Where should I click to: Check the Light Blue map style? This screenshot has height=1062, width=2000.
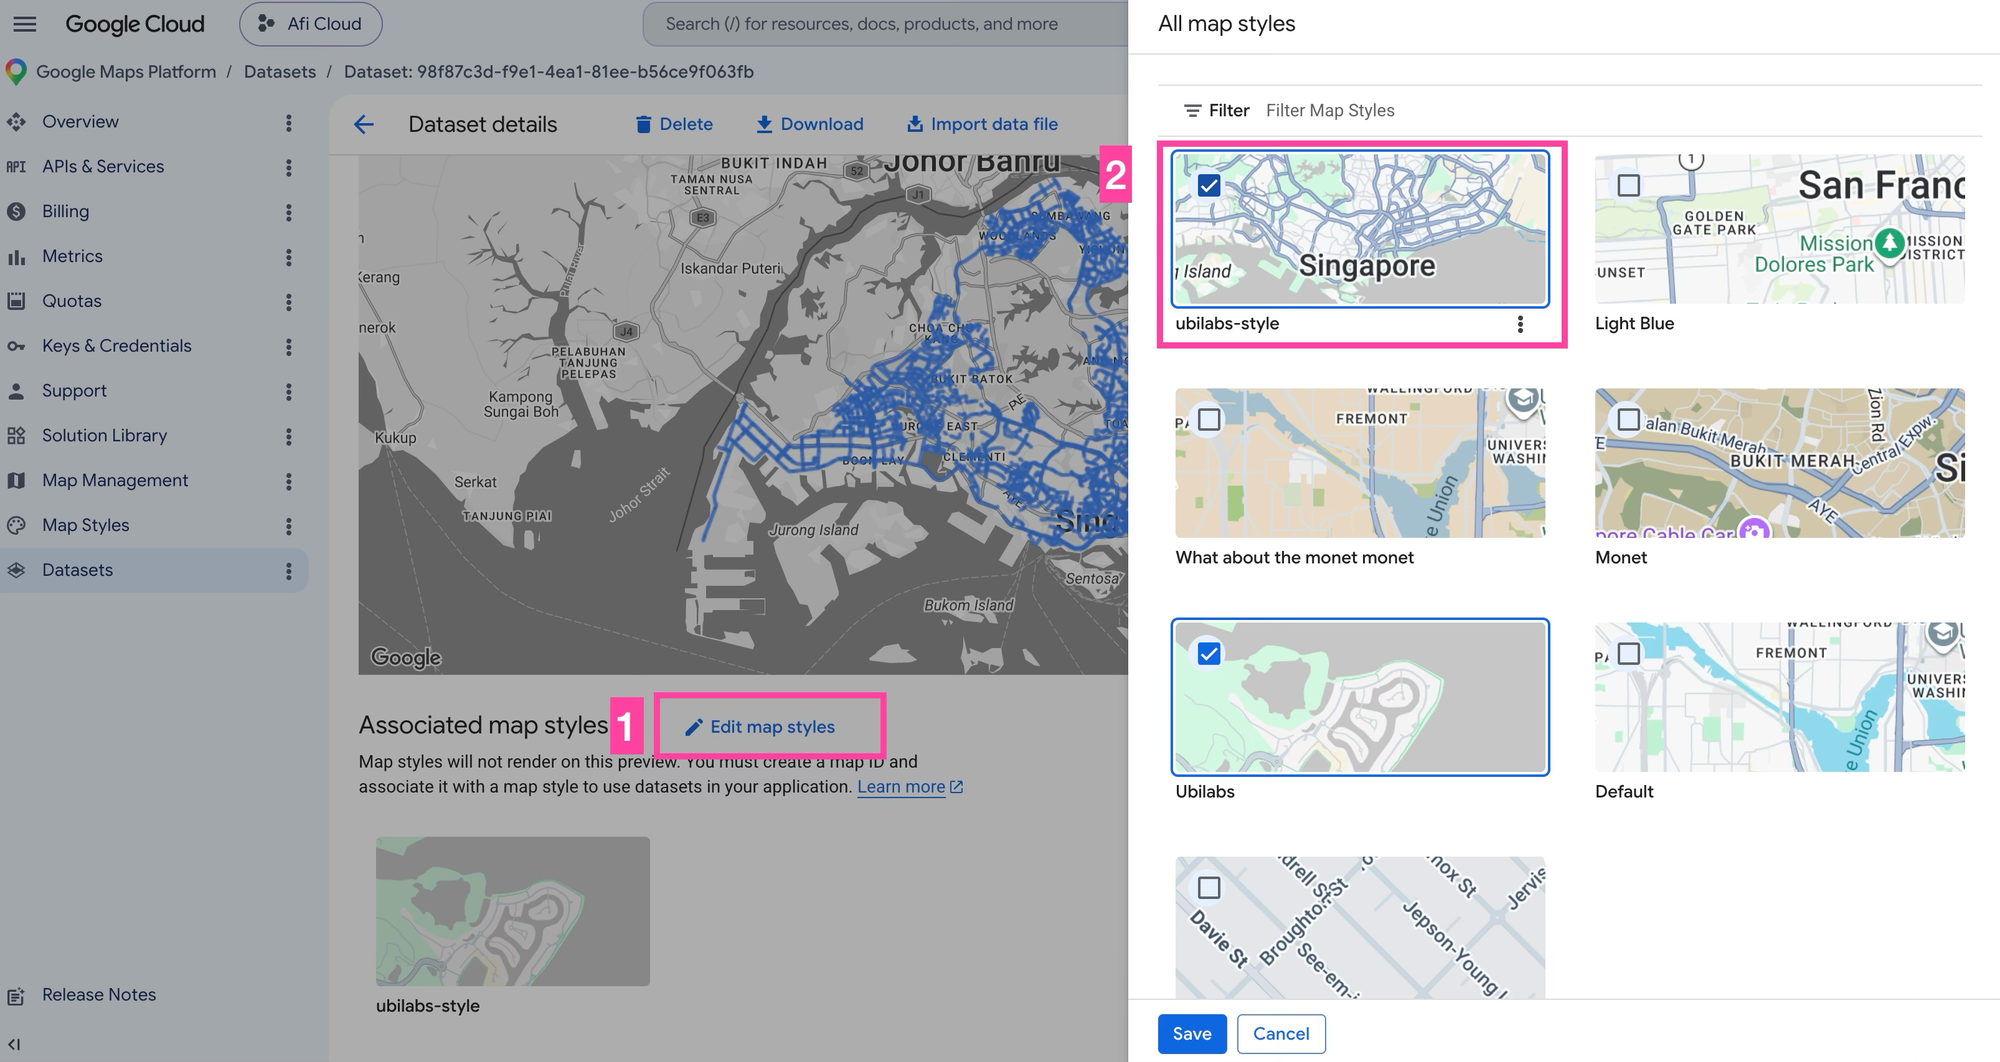(x=1629, y=185)
